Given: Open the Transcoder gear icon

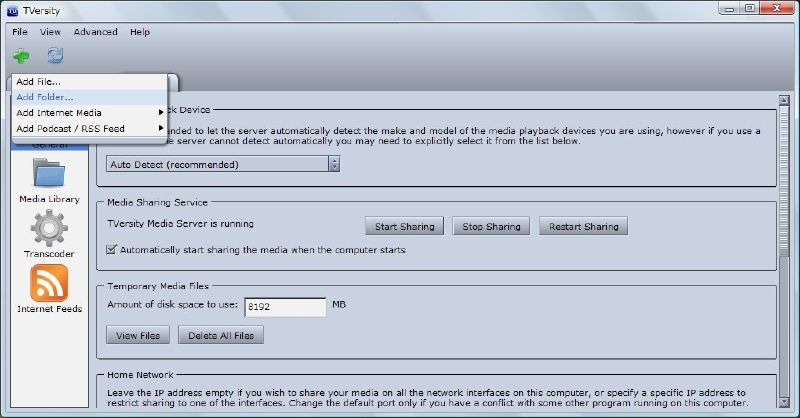Looking at the screenshot, I should point(49,228).
